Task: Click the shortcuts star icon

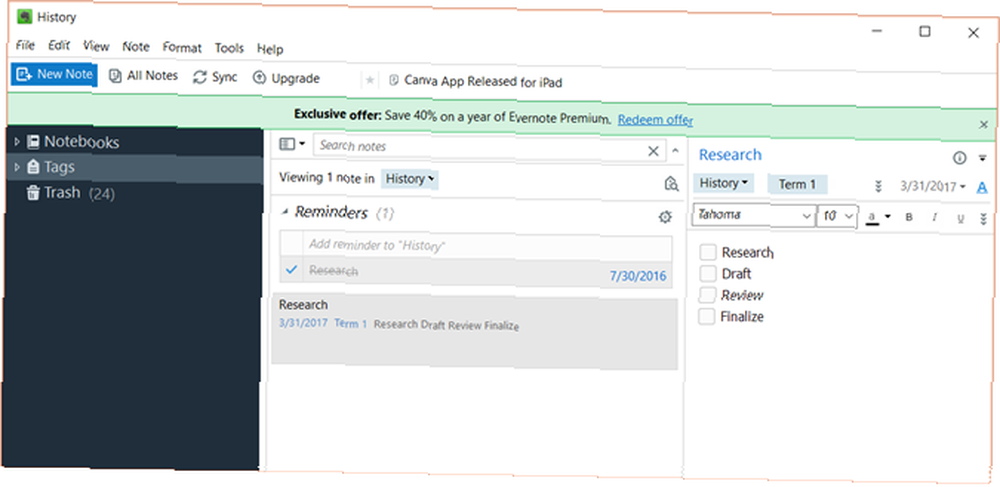Action: pos(370,80)
